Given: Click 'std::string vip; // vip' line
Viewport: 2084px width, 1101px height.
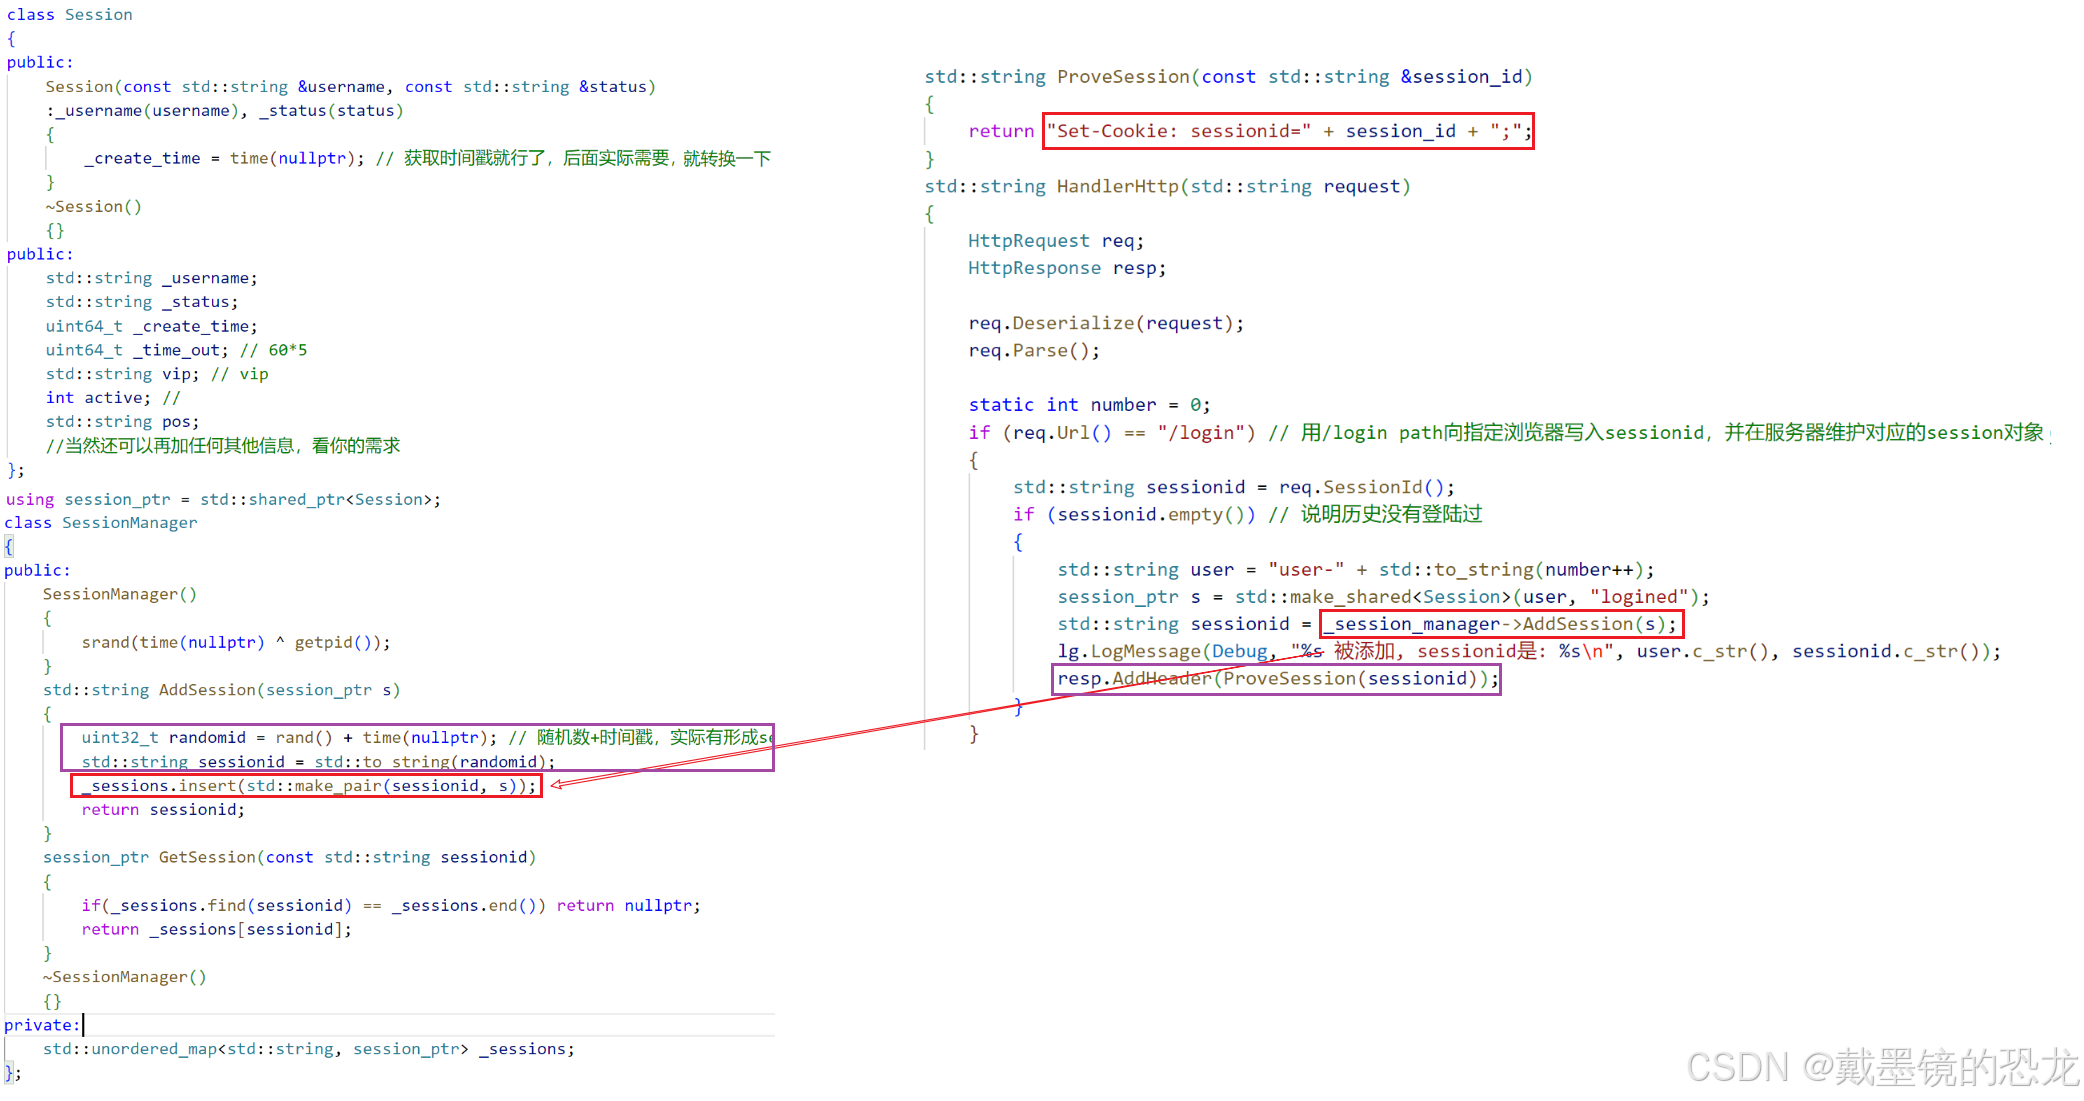Looking at the screenshot, I should pos(156,374).
